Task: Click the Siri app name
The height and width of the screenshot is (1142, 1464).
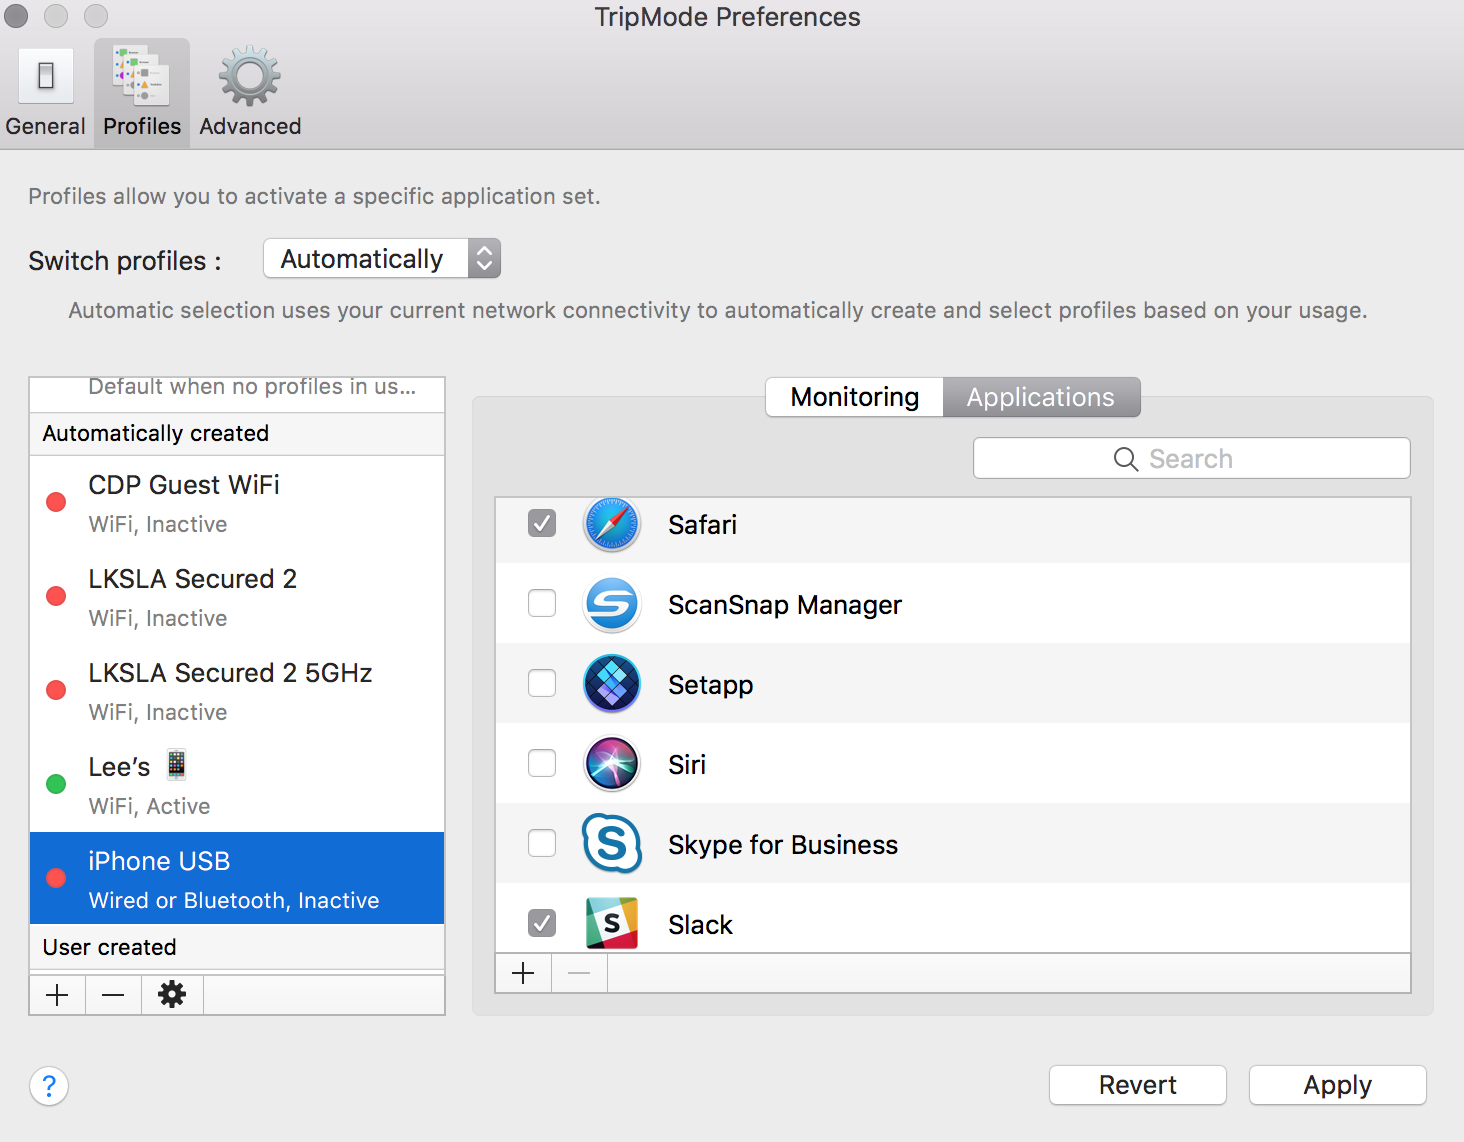Action: pyautogui.click(x=687, y=765)
